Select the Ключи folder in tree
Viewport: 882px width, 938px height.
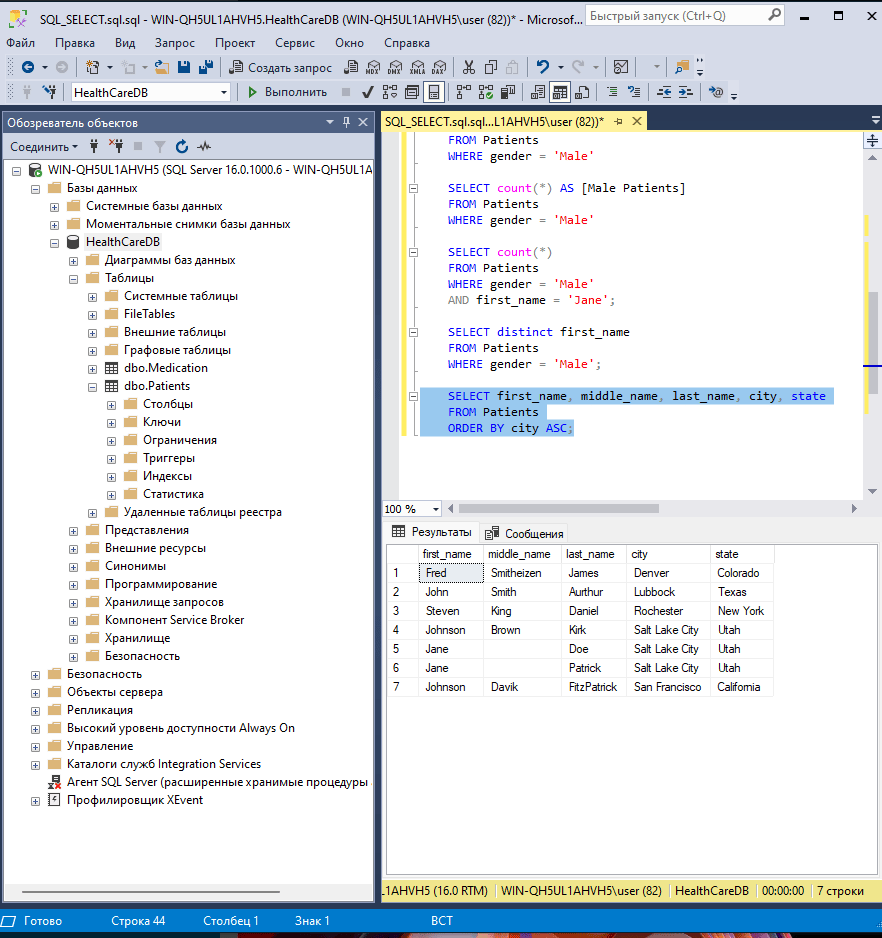[162, 422]
